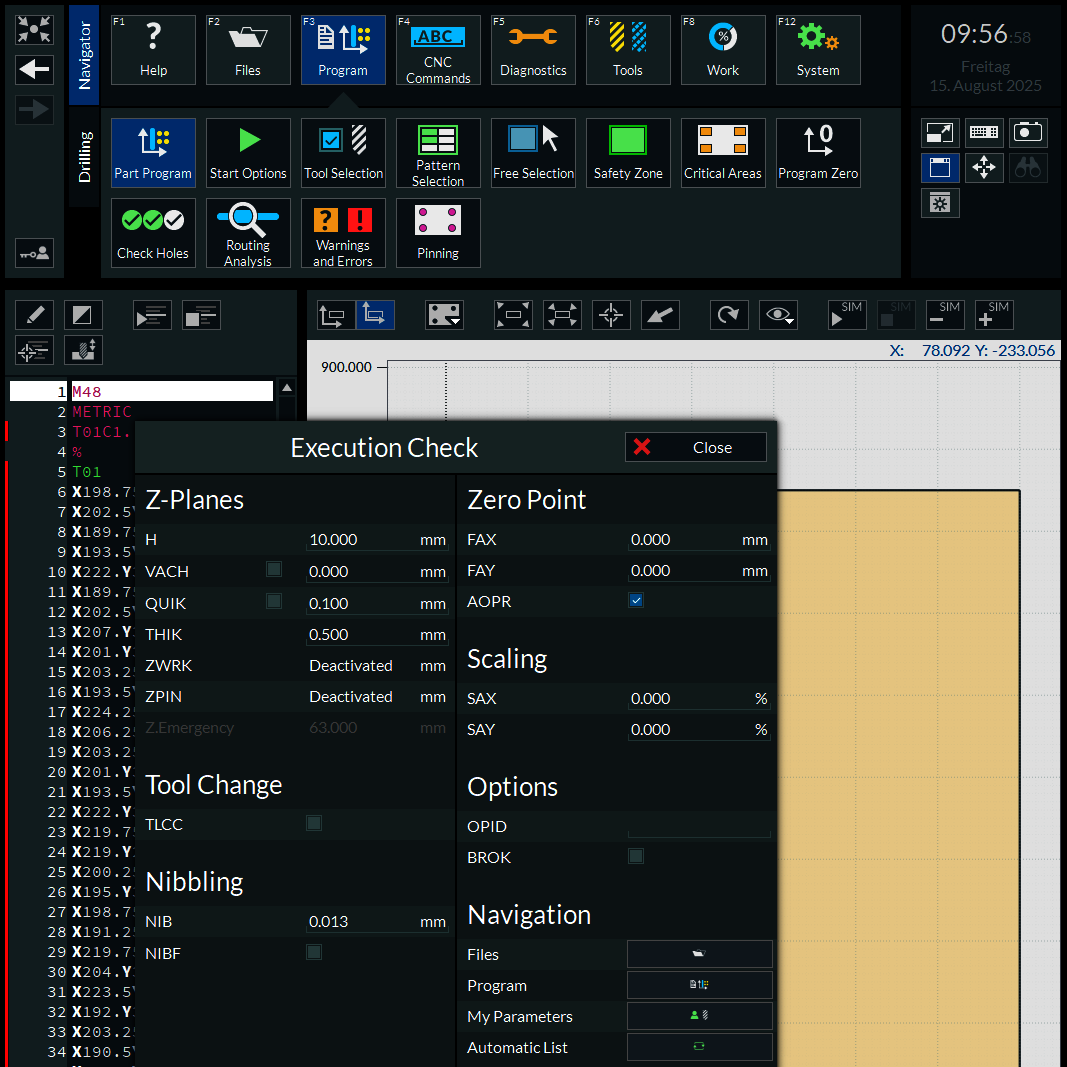Click the move arrows panel icon

984,167
